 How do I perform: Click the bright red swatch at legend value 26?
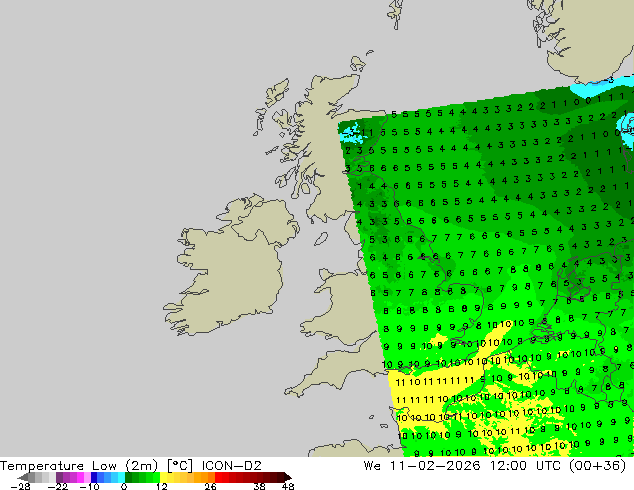click(x=218, y=477)
